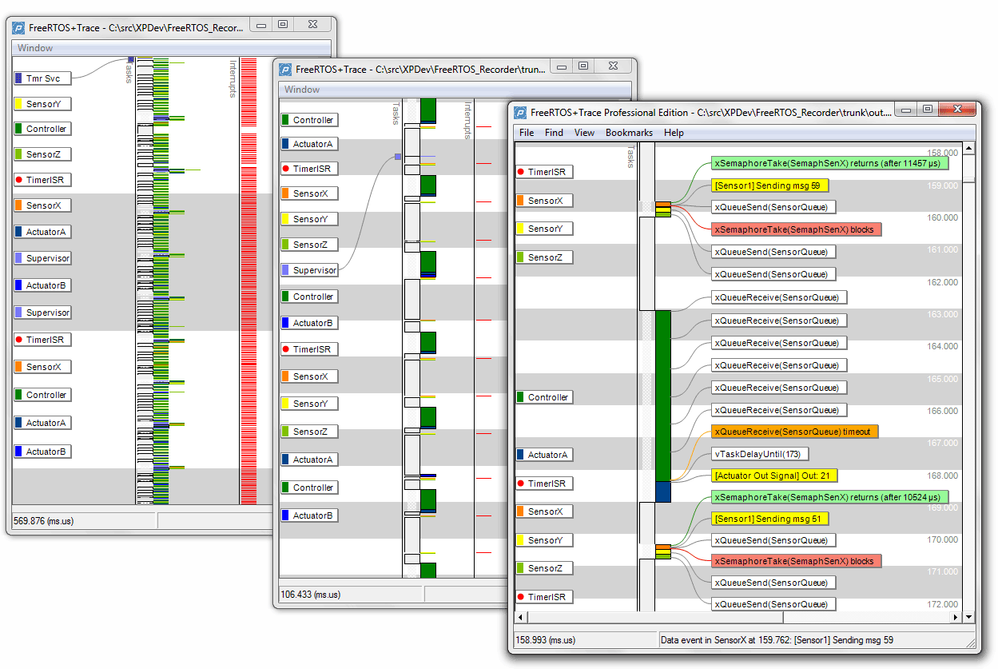Click the blue ActuatorA execution block in front window
Viewport: 998px width, 669px height.
coord(663,491)
